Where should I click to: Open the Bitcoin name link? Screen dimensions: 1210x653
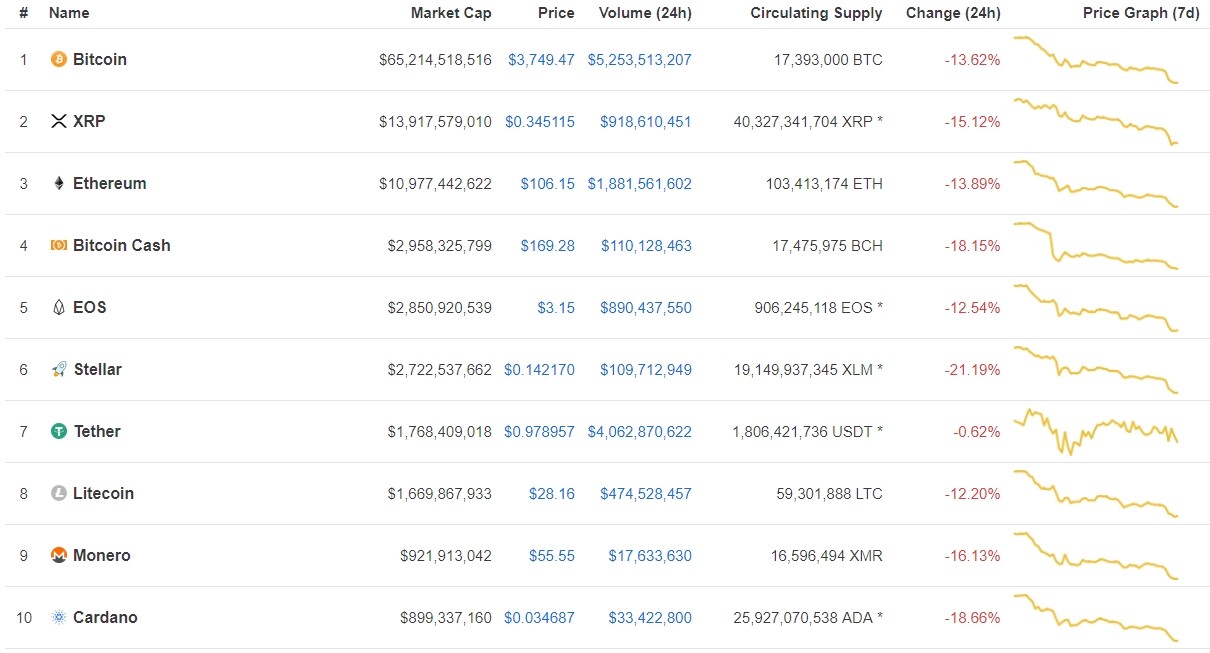(100, 60)
